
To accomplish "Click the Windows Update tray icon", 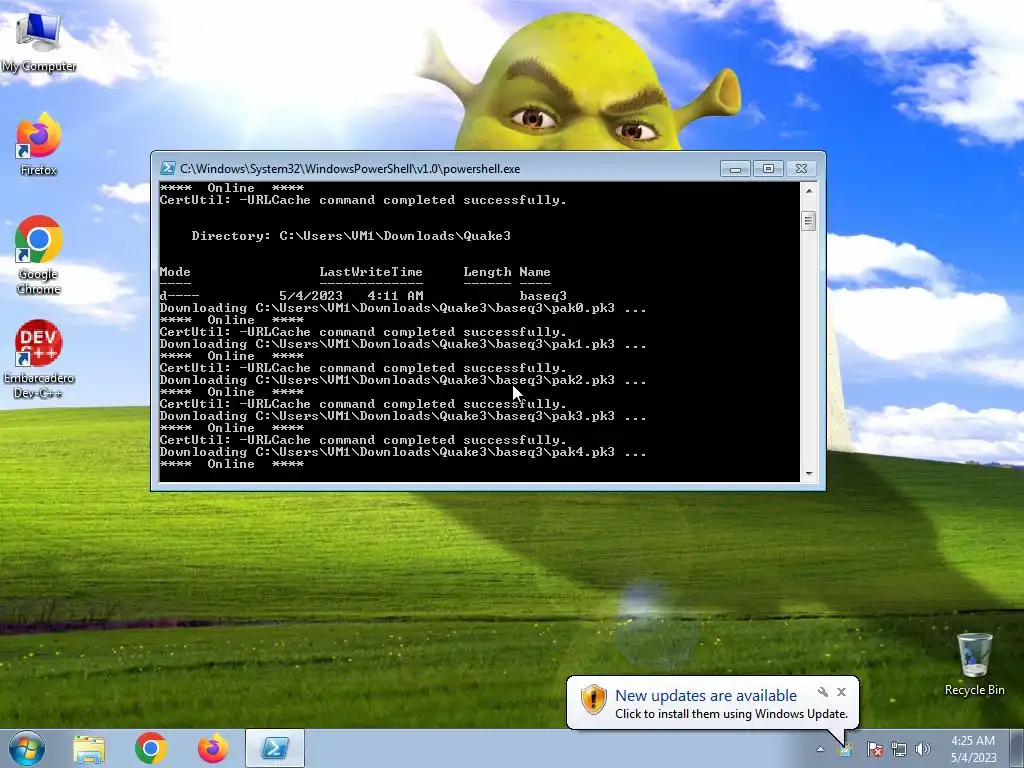I will [845, 749].
